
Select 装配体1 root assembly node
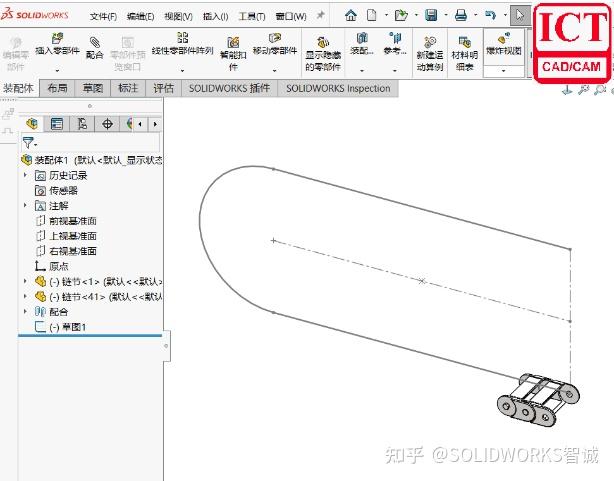click(x=92, y=160)
